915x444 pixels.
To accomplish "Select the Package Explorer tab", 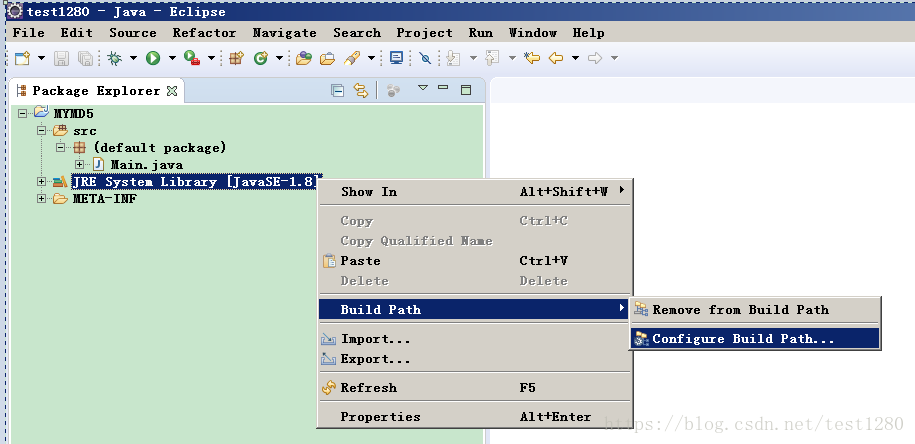I will click(x=96, y=90).
